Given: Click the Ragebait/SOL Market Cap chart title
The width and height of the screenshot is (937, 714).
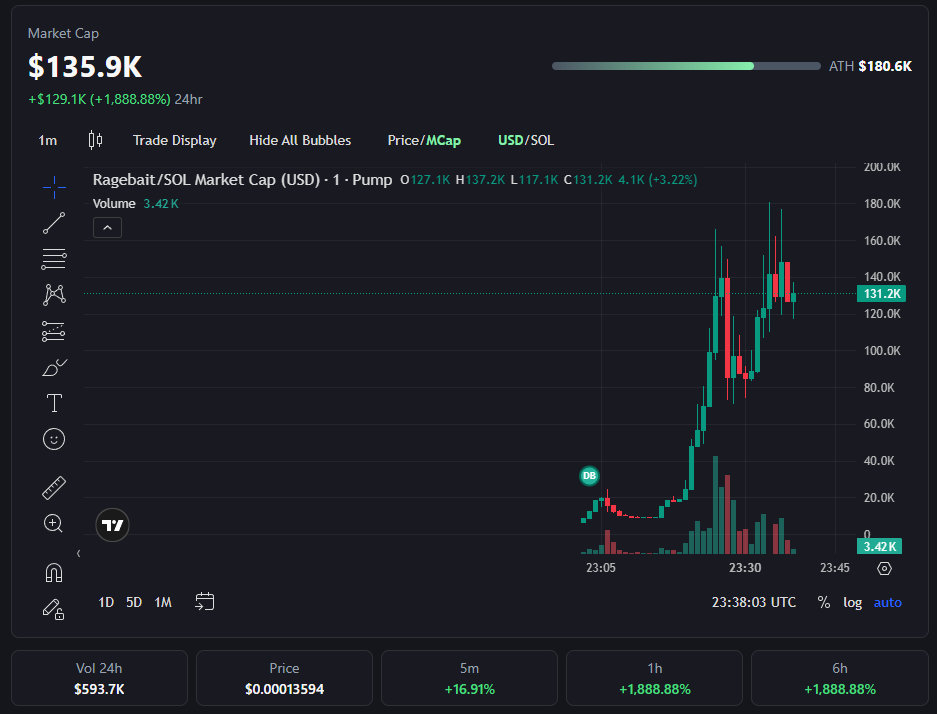Looking at the screenshot, I should [x=242, y=180].
